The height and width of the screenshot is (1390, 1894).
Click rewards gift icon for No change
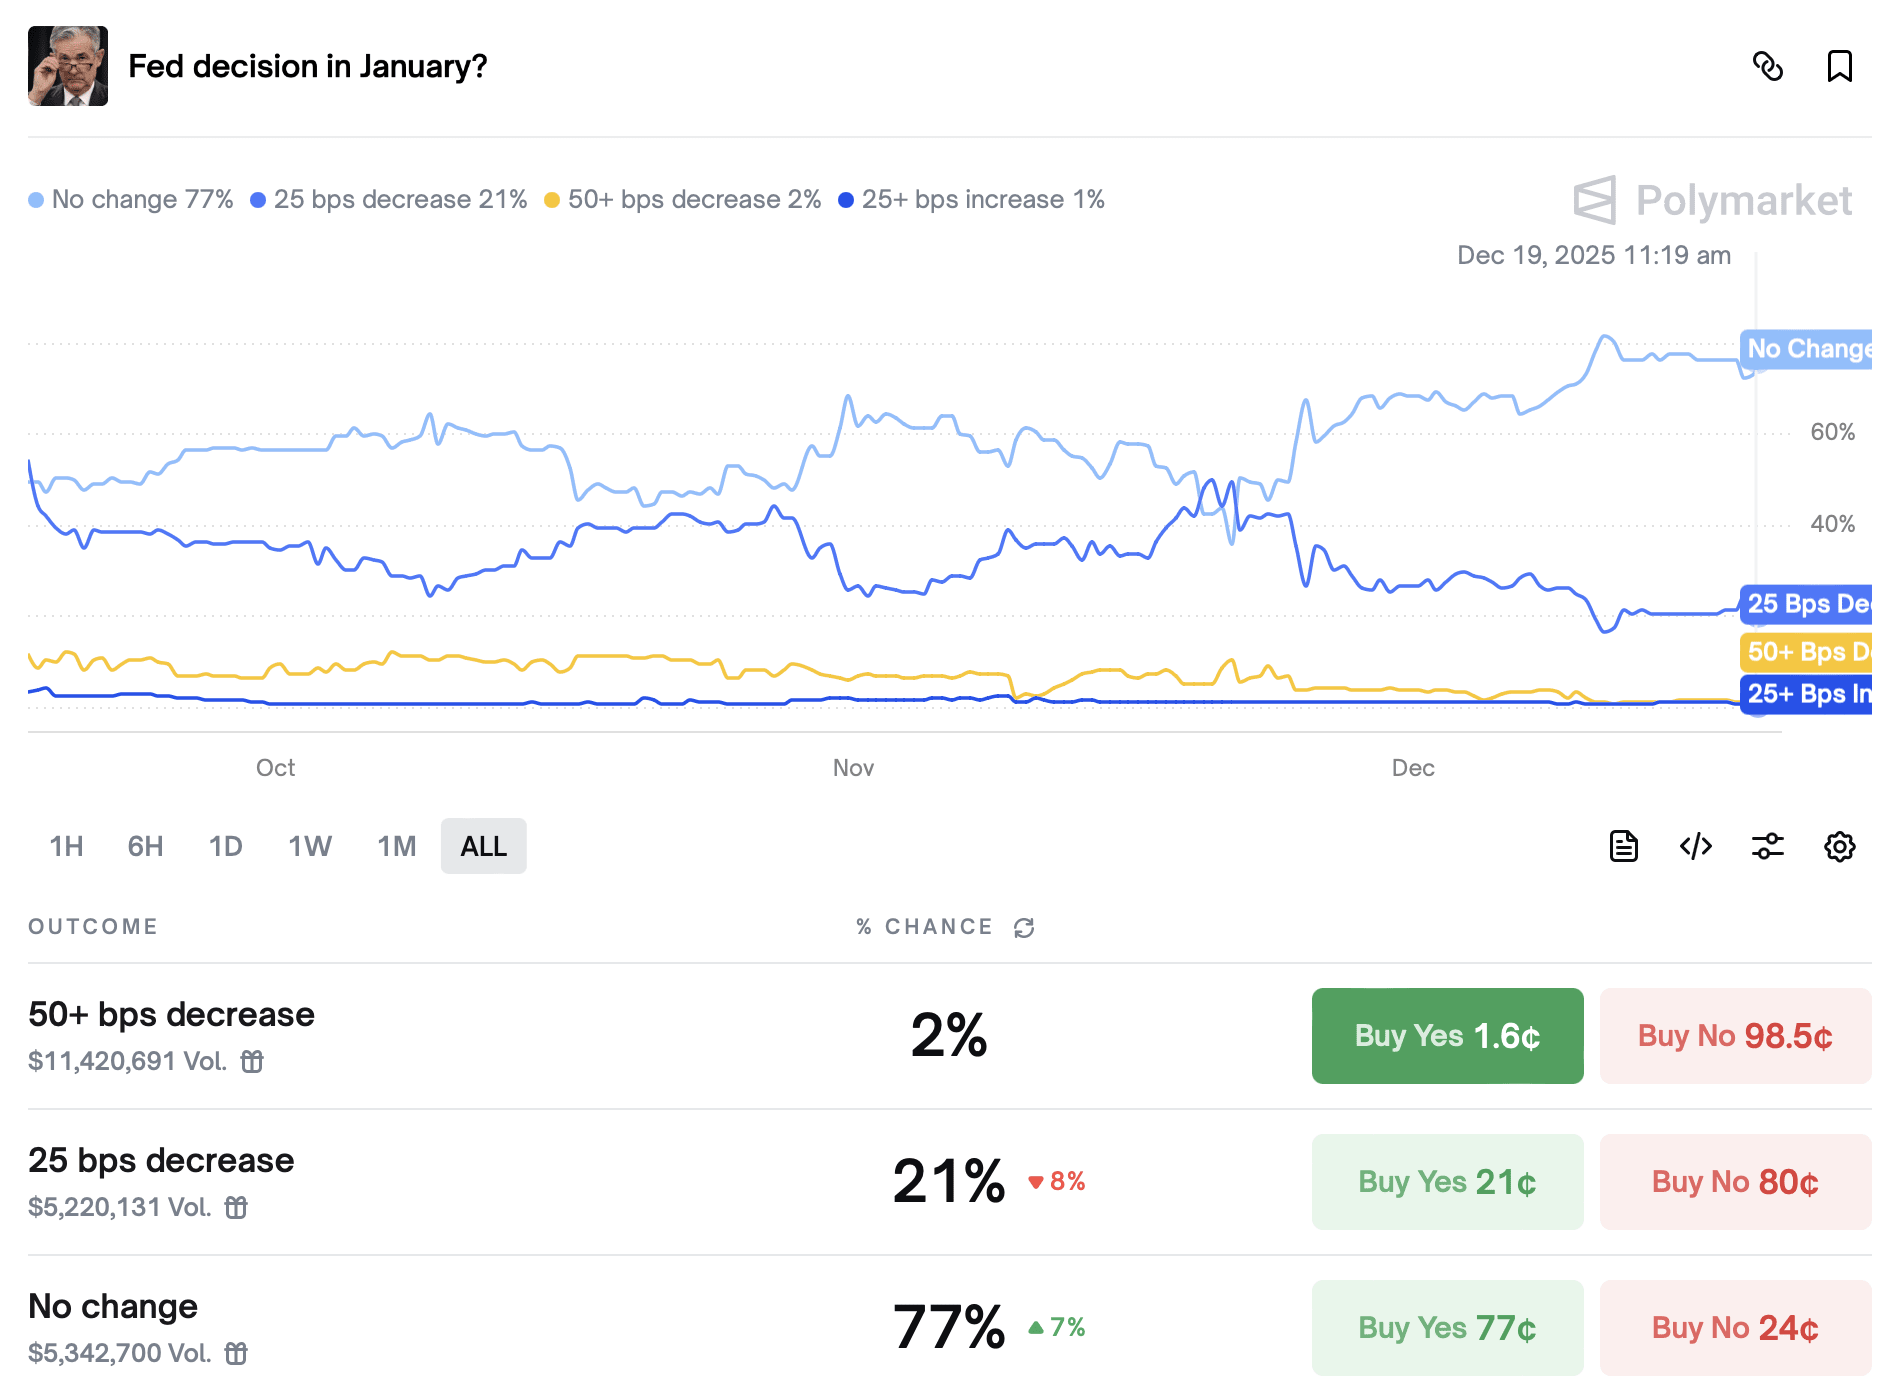(236, 1353)
